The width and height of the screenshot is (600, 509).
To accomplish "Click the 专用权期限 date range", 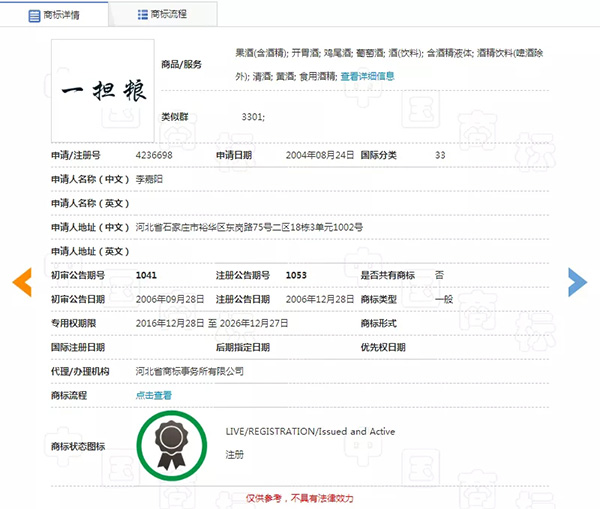I will (211, 323).
